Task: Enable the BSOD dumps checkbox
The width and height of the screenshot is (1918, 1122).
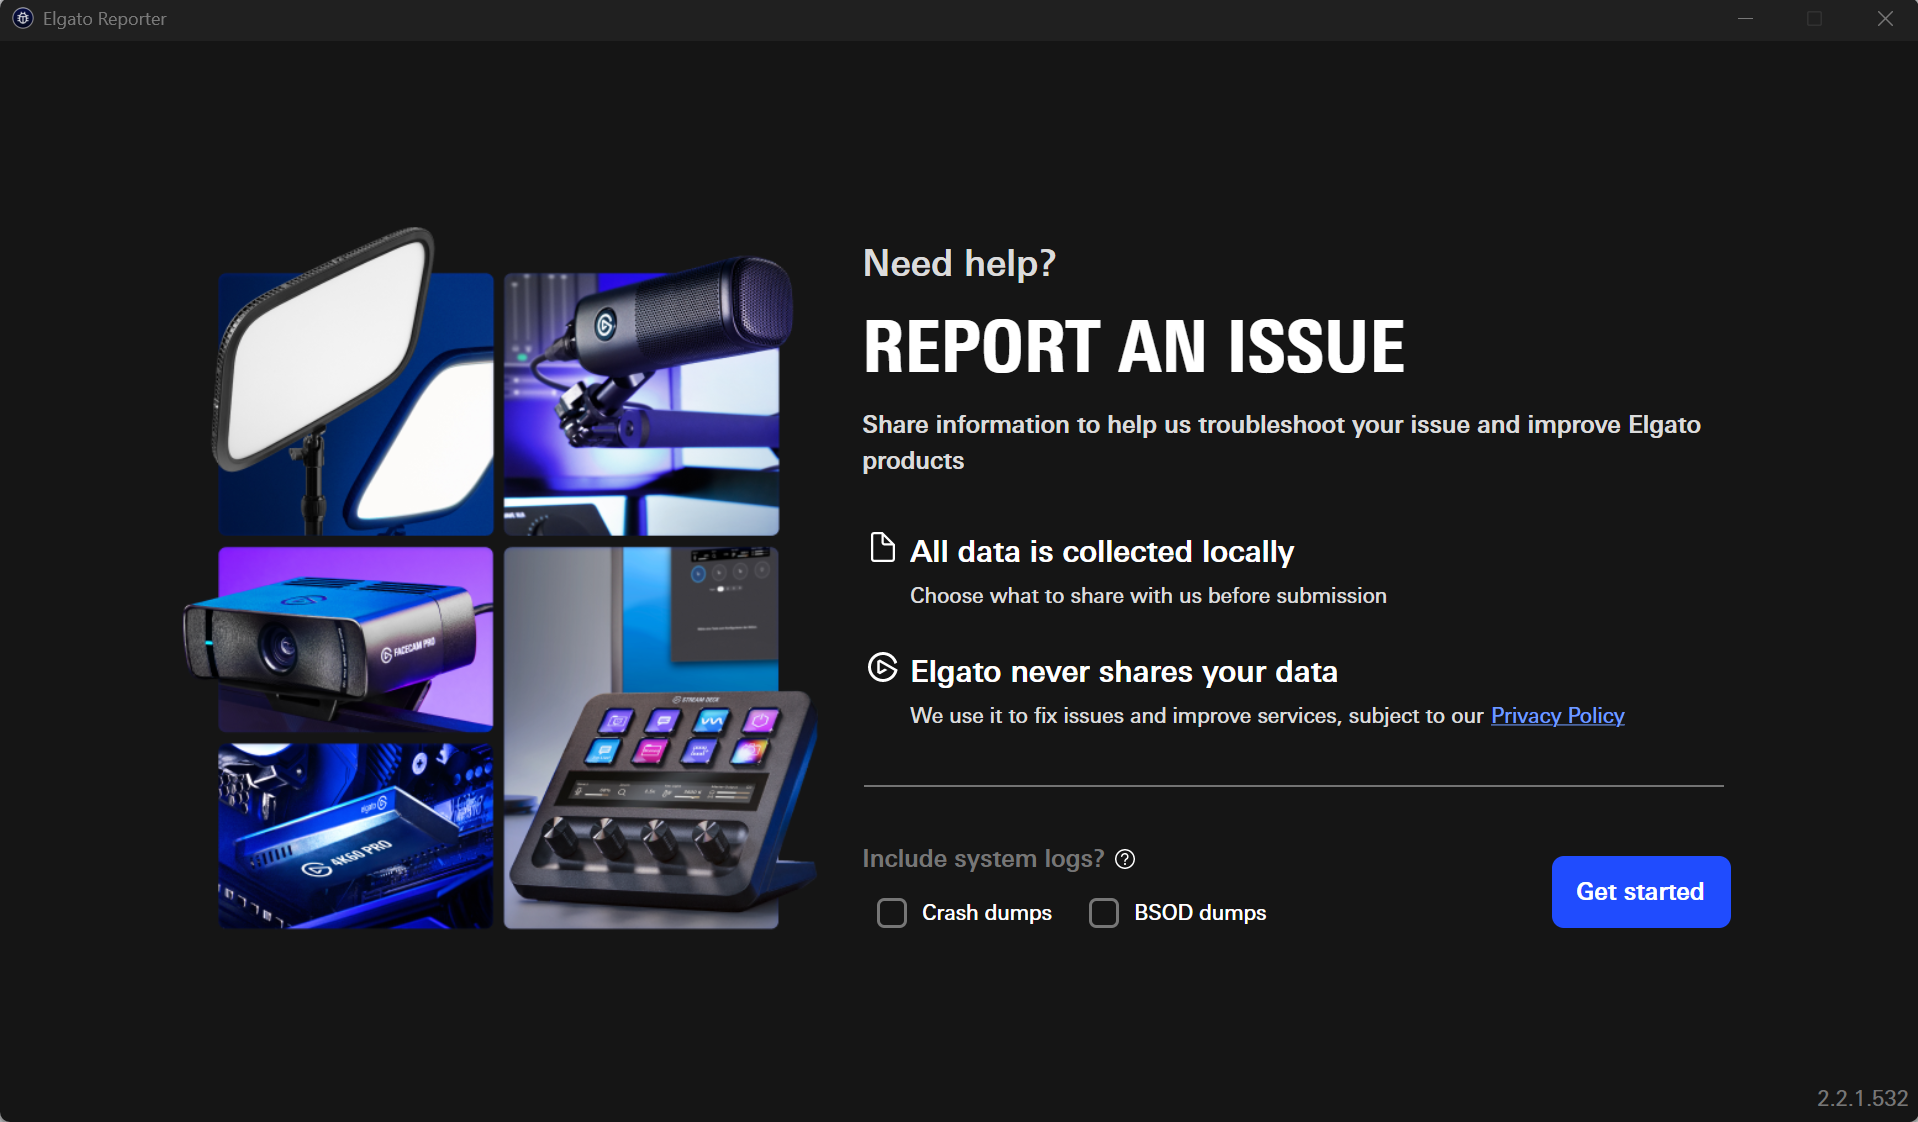Action: tap(1104, 913)
